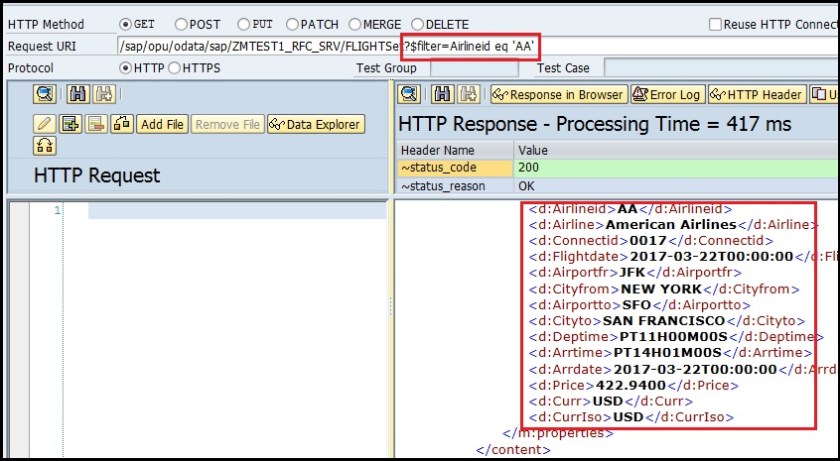Image resolution: width=840 pixels, height=461 pixels.
Task: Click the Airportfr value JFK
Action: coord(632,273)
